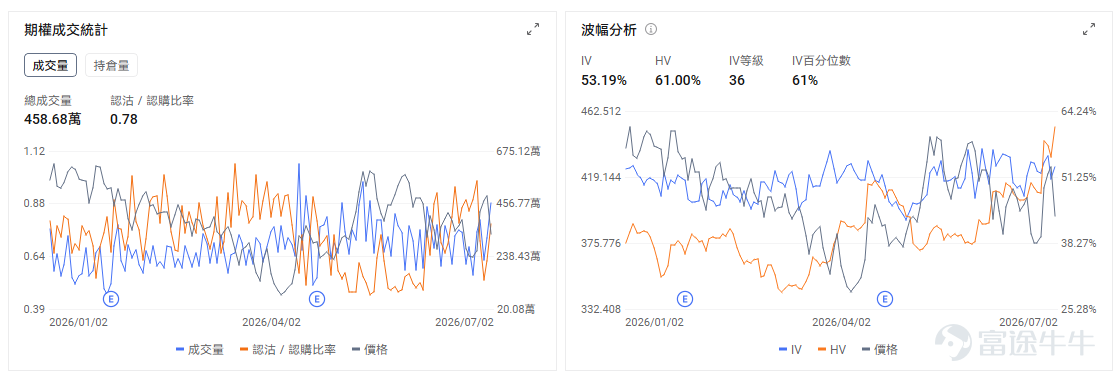This screenshot has width=1115, height=379.
Task: Click the 總成交量 value 458.68萬
Action: pos(53,119)
